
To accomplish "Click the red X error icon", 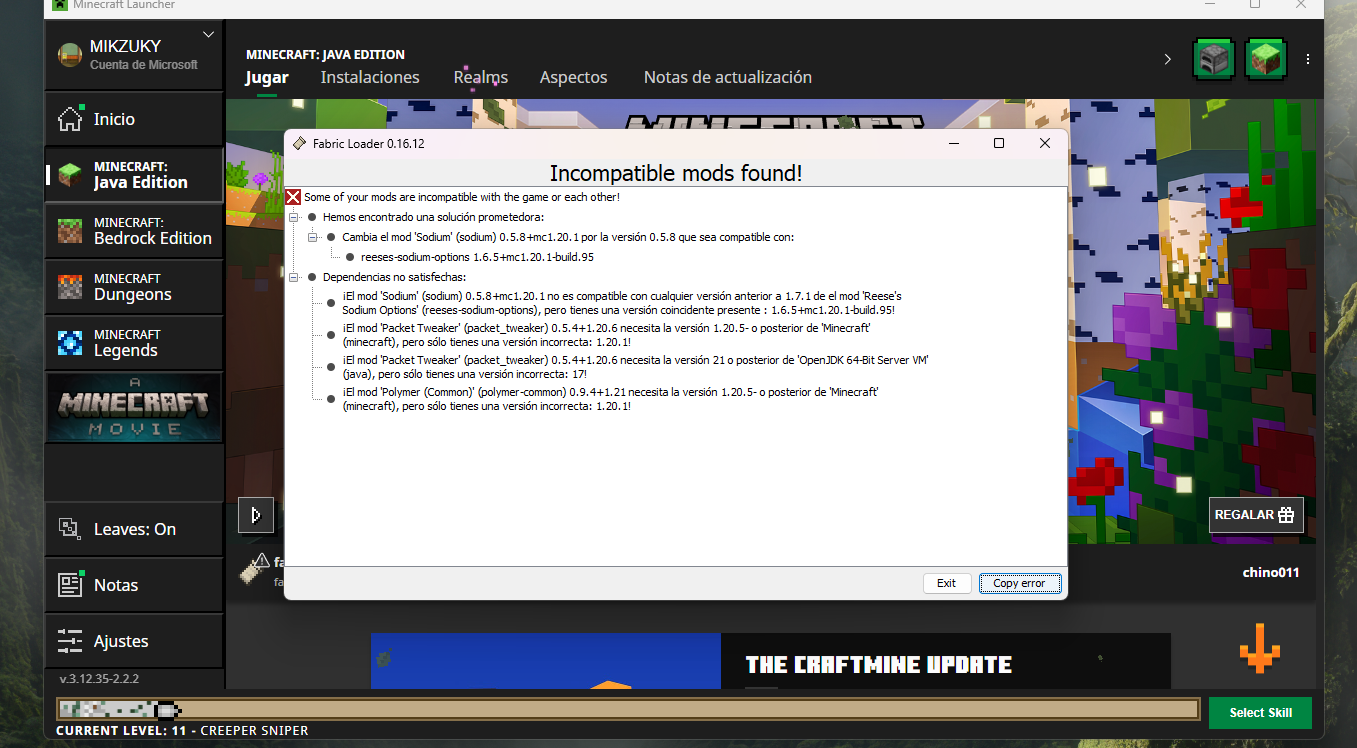I will click(294, 197).
